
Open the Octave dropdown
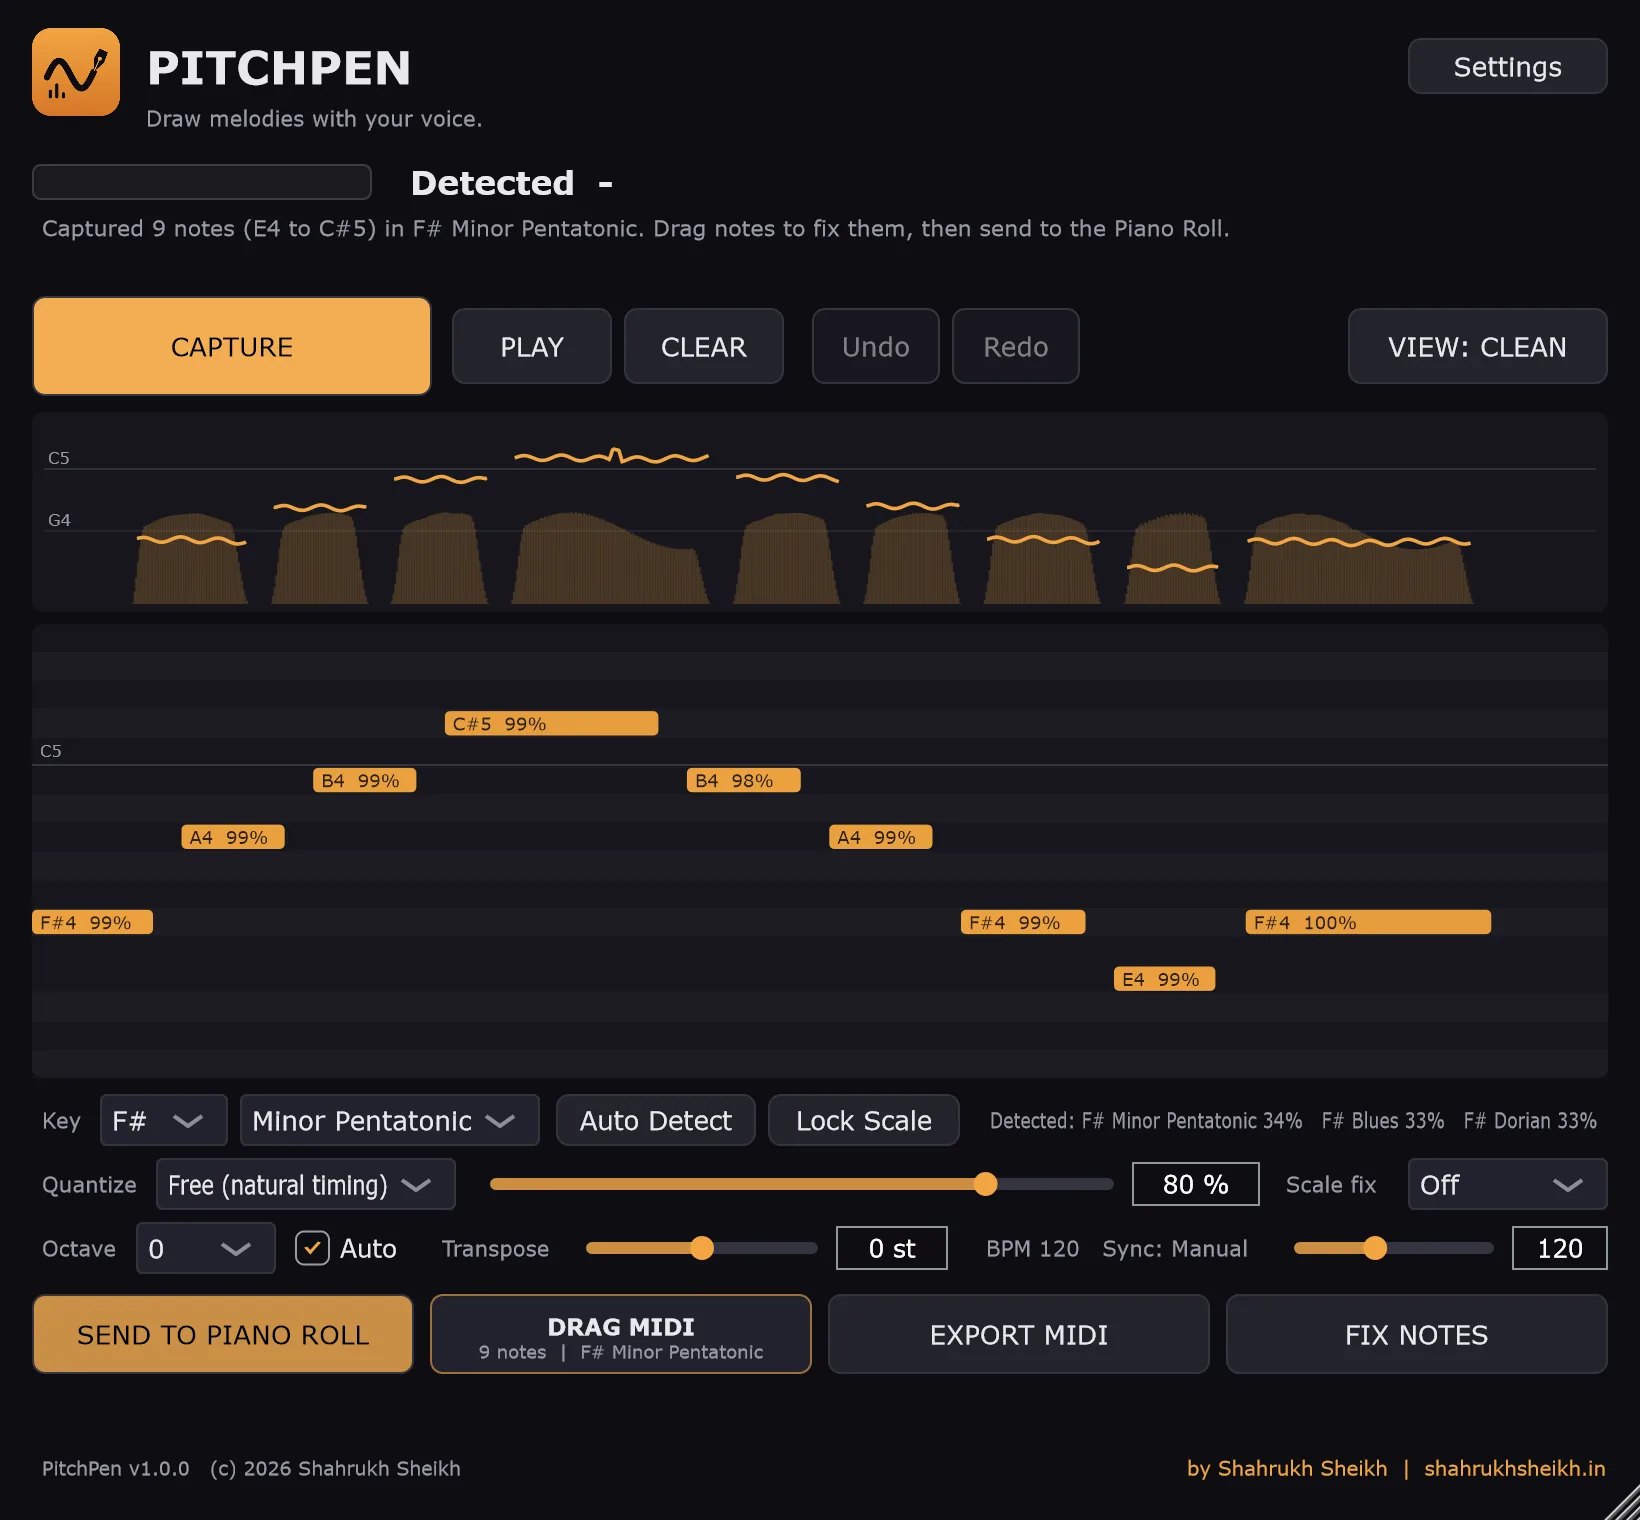tap(205, 1248)
